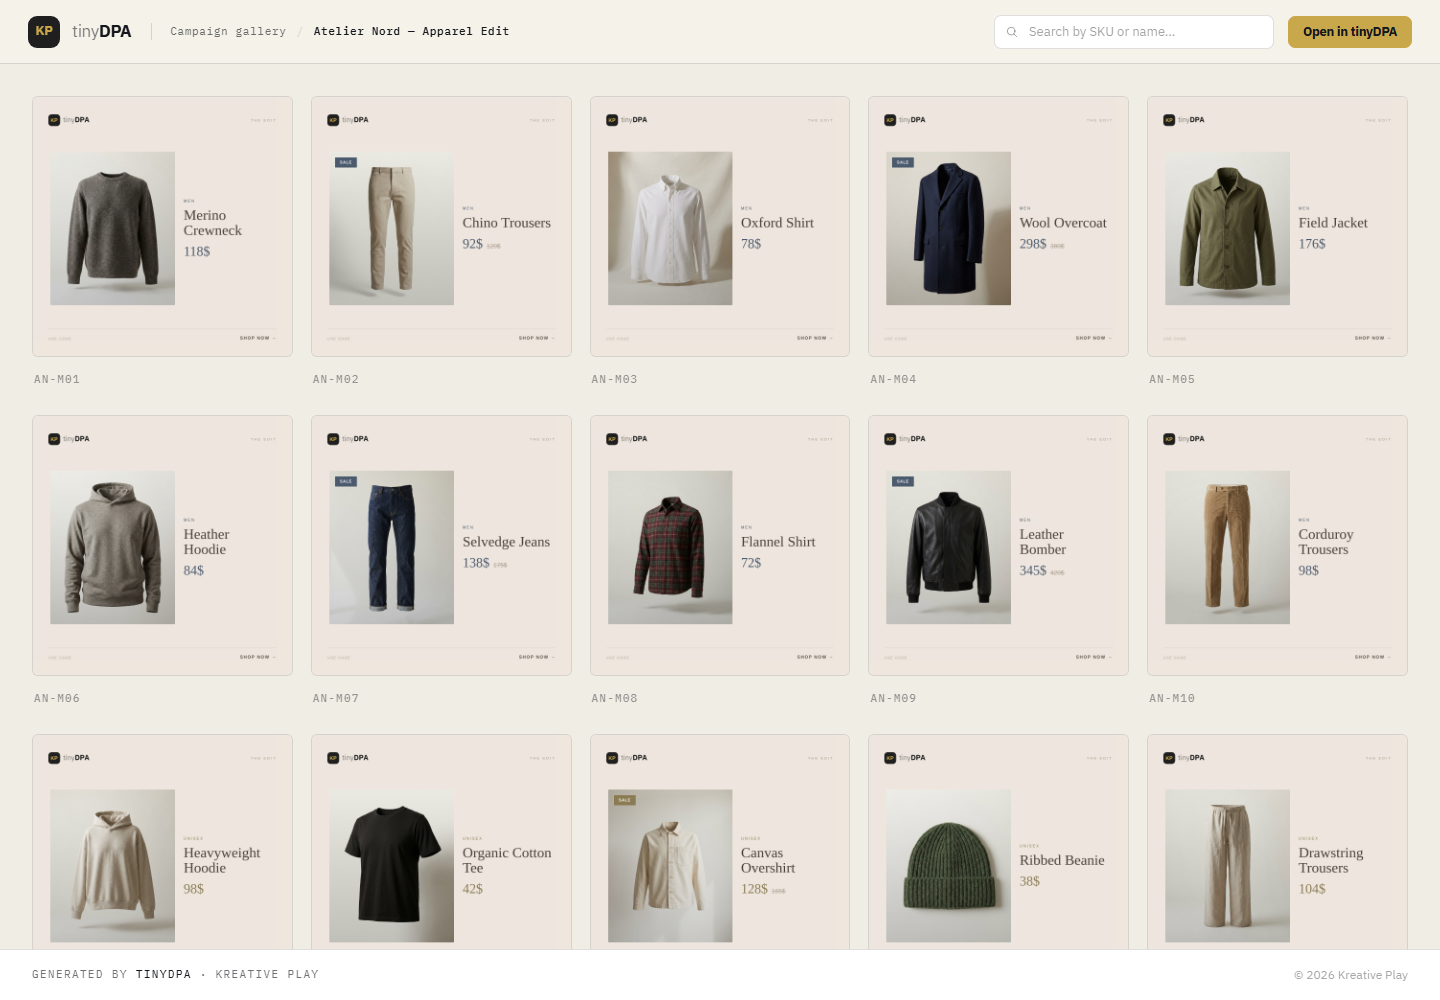Open the Heavyweight Hoodie ad card

click(162, 842)
